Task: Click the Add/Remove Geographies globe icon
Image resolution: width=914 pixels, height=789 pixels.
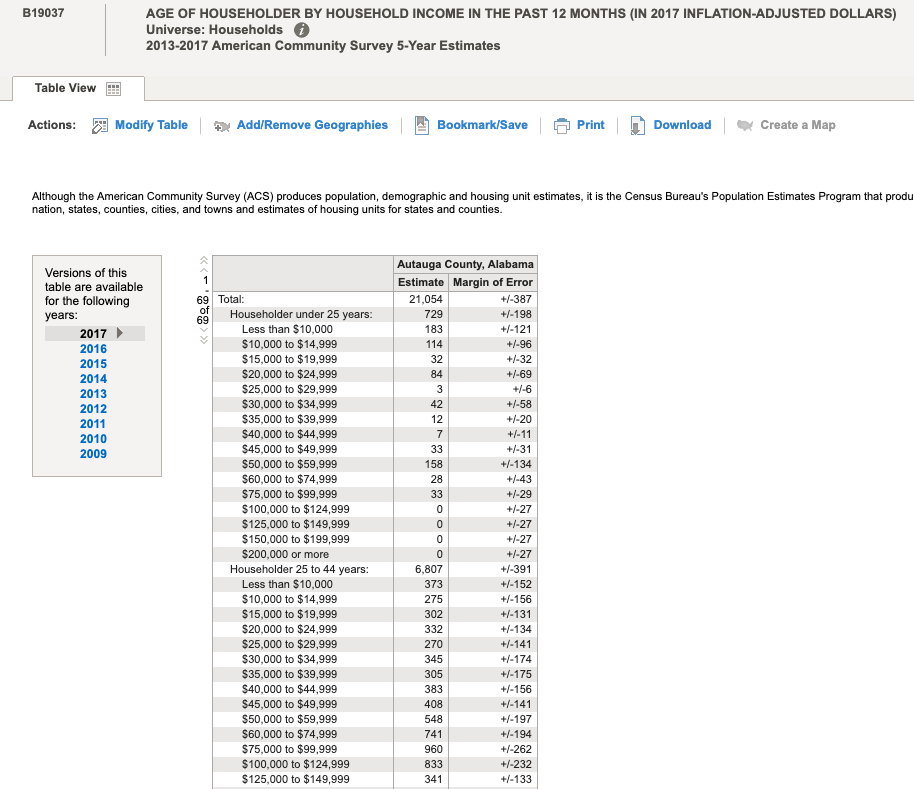Action: coord(222,126)
